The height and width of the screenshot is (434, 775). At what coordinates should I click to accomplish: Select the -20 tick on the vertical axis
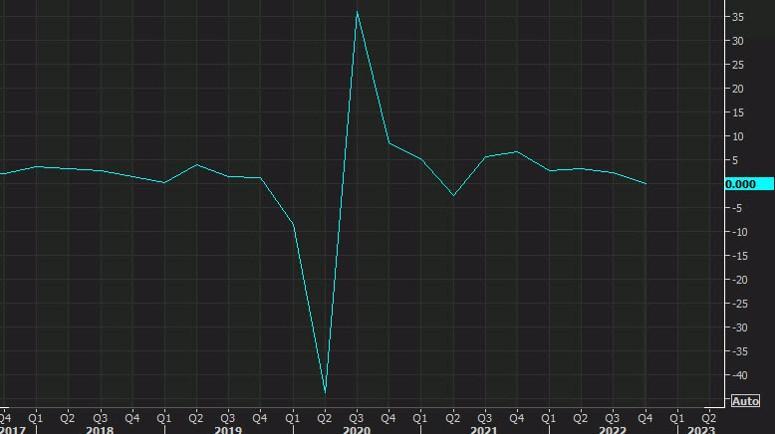(x=736, y=280)
